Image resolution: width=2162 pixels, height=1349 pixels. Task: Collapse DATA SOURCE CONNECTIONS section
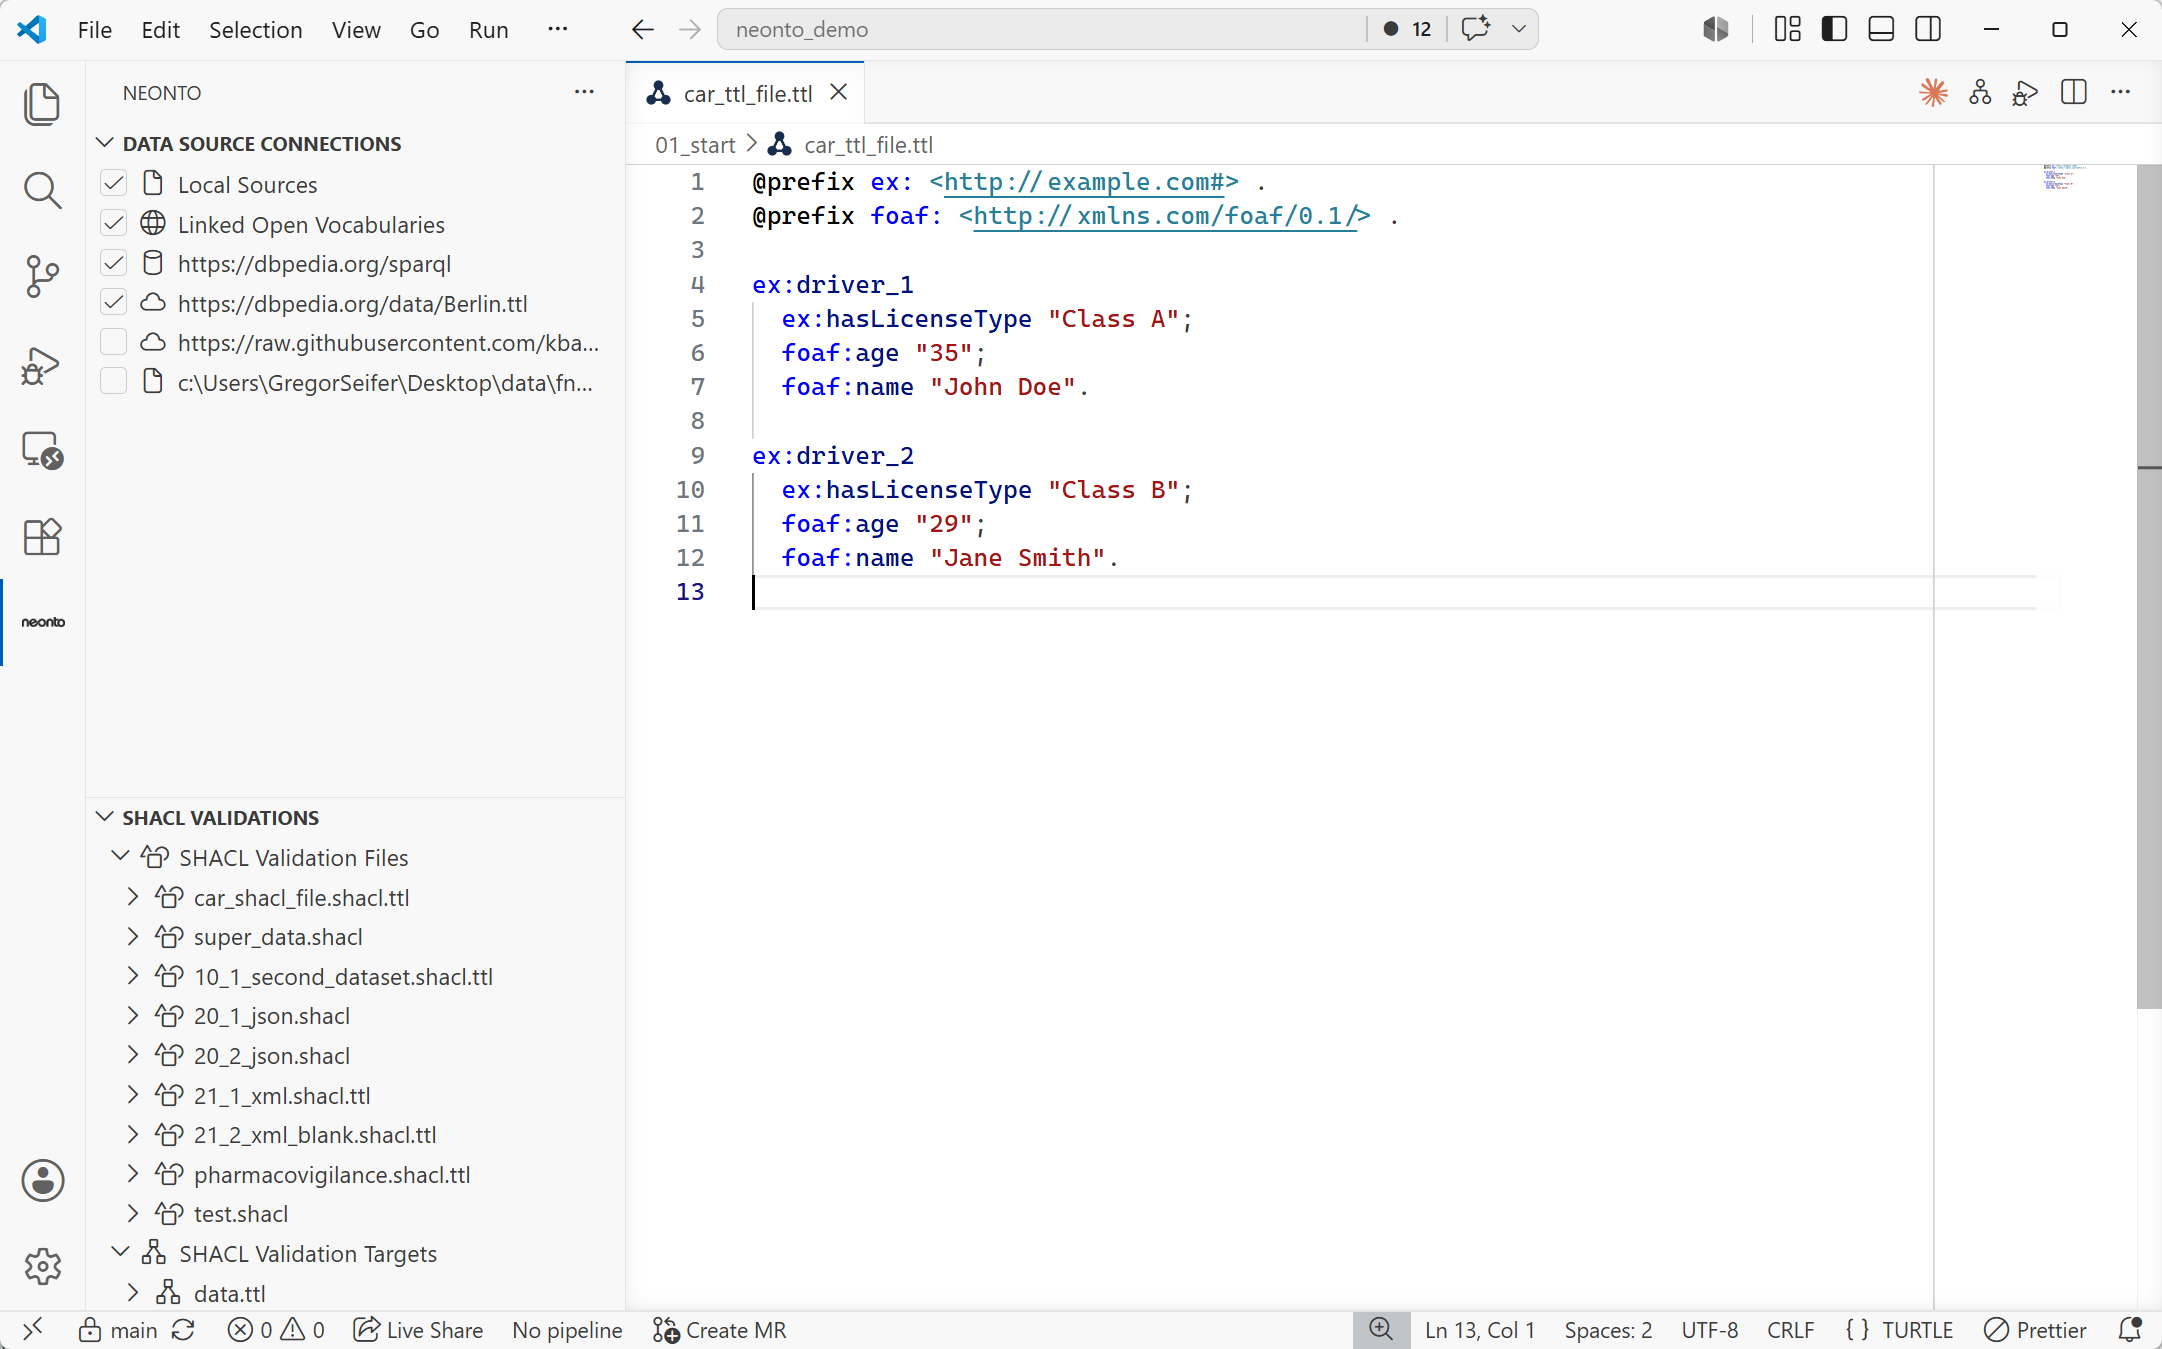[104, 143]
